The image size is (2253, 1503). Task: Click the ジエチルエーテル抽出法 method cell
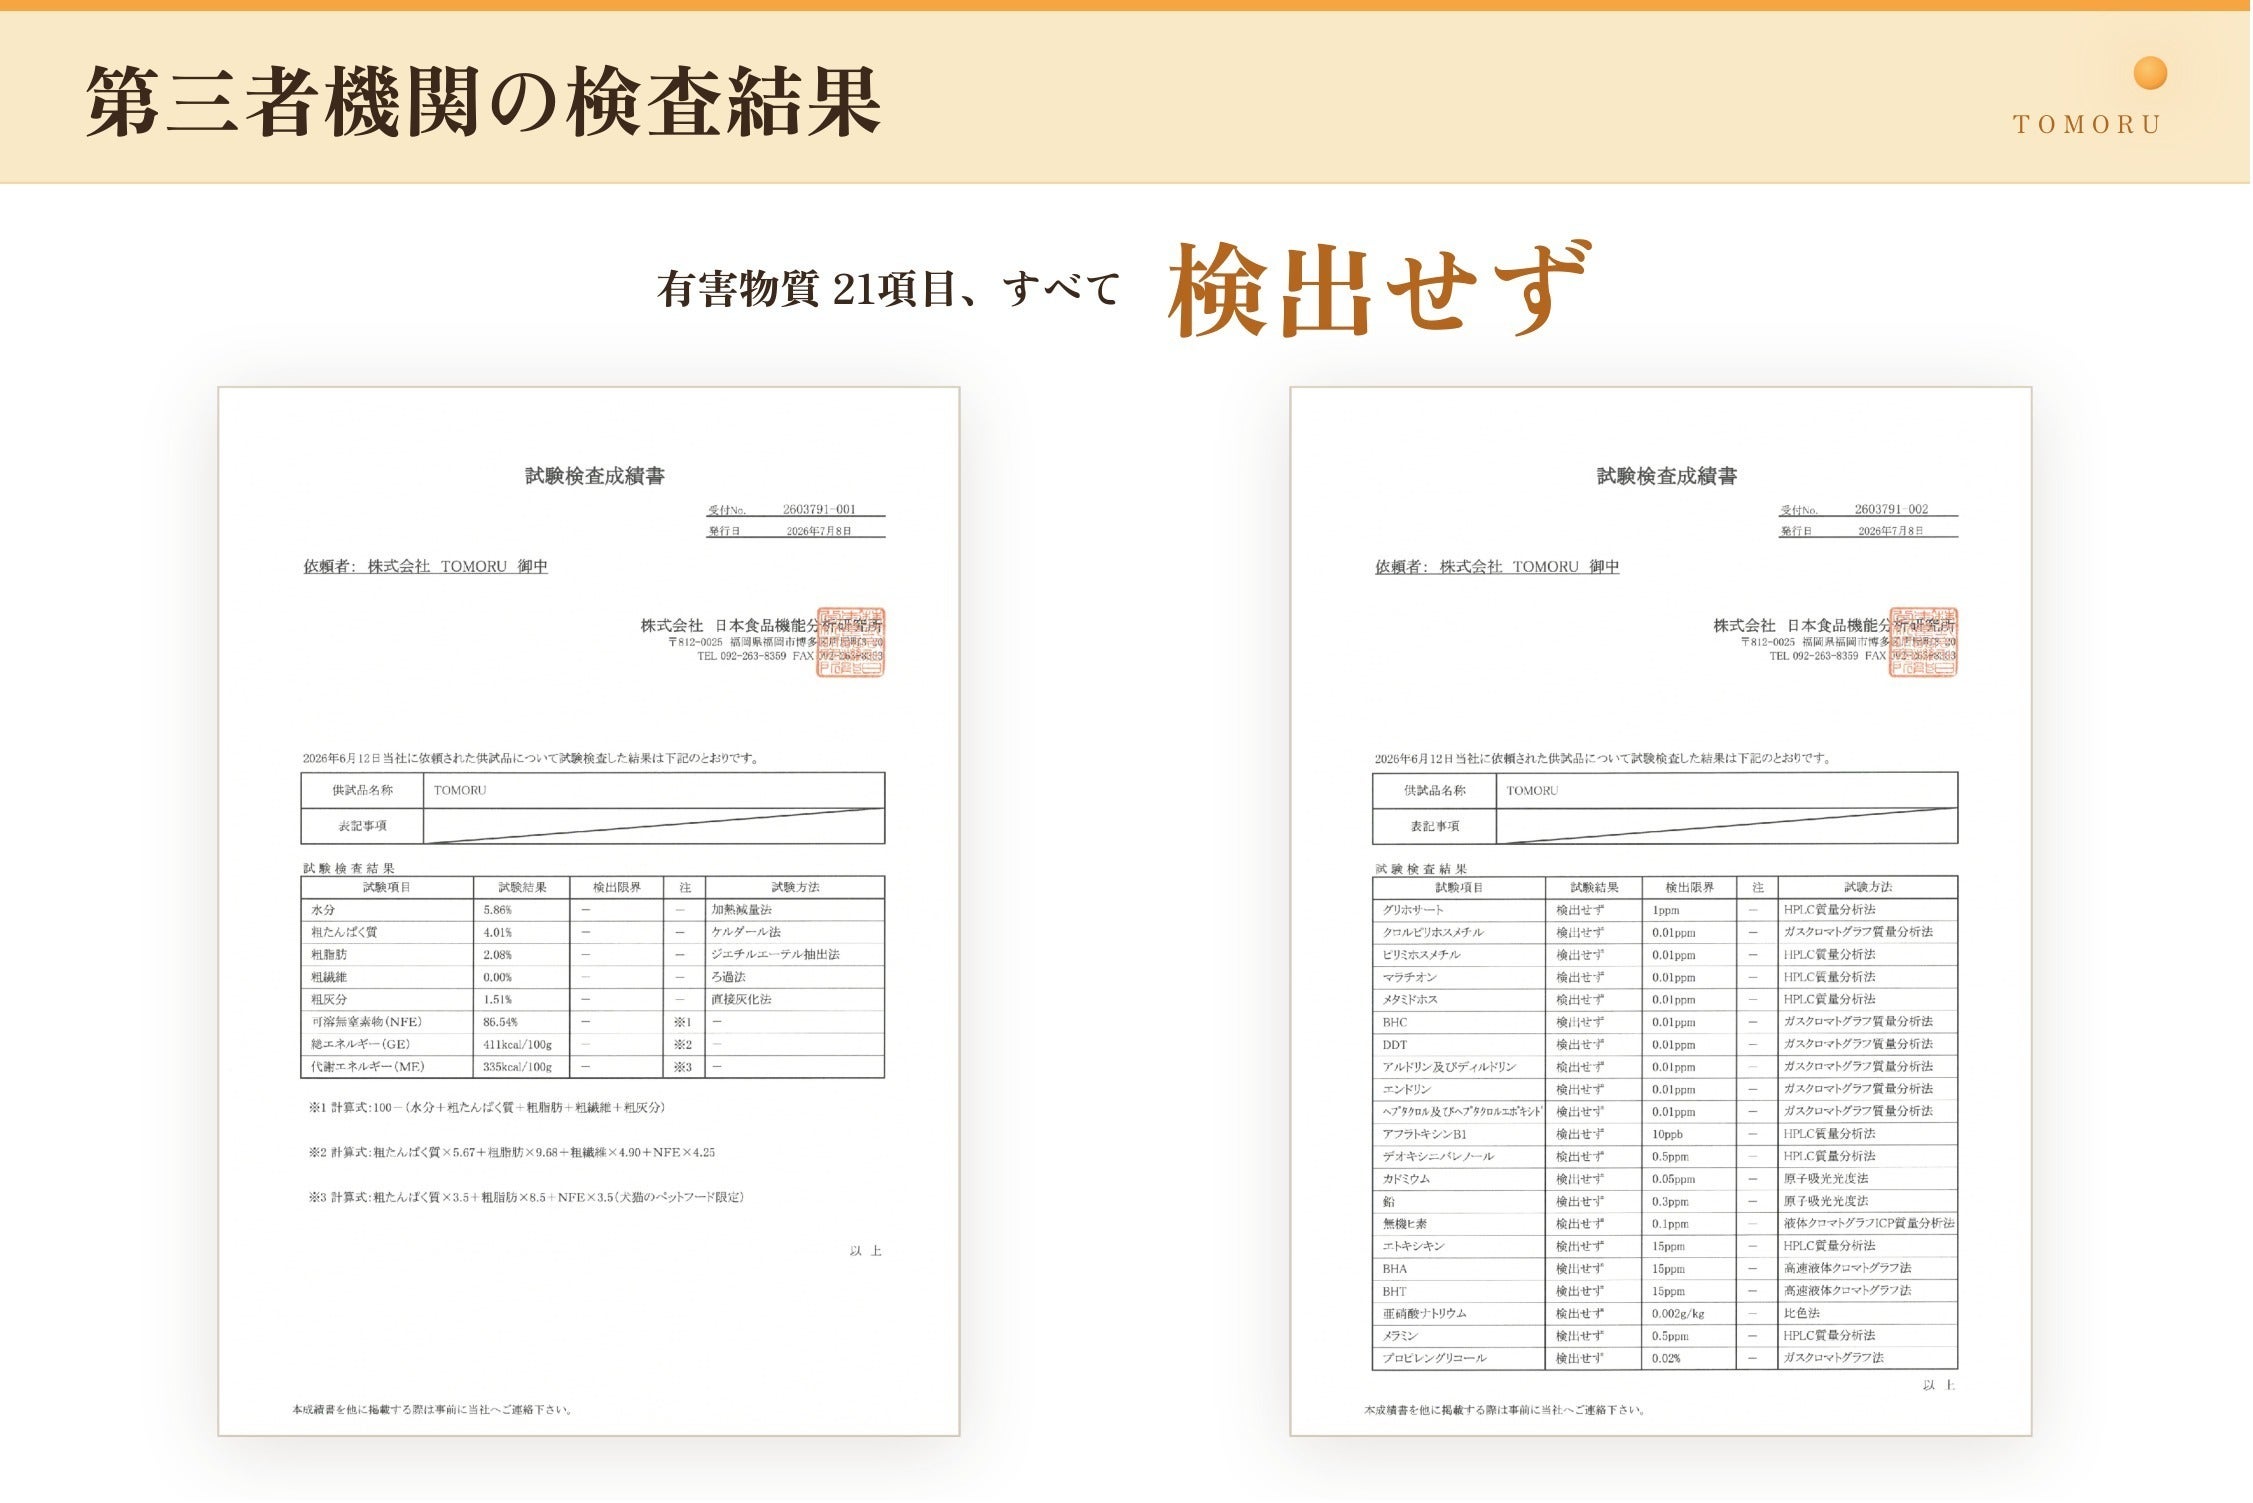[776, 955]
